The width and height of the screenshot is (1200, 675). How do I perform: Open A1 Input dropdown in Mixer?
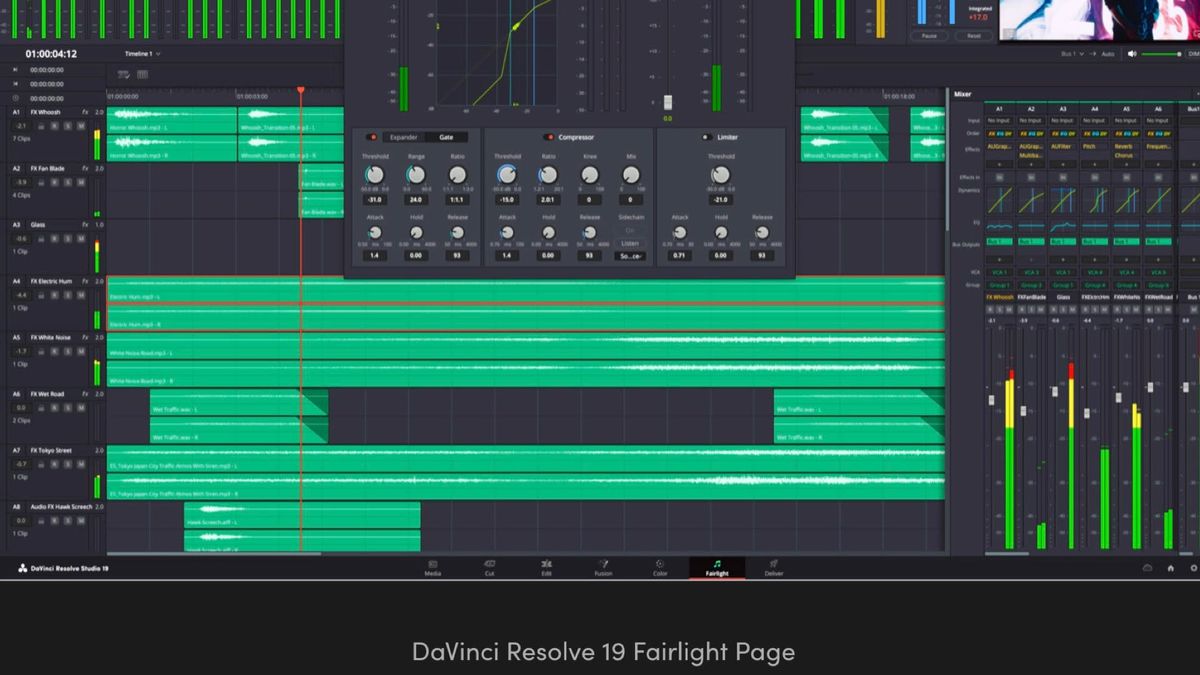[x=999, y=120]
